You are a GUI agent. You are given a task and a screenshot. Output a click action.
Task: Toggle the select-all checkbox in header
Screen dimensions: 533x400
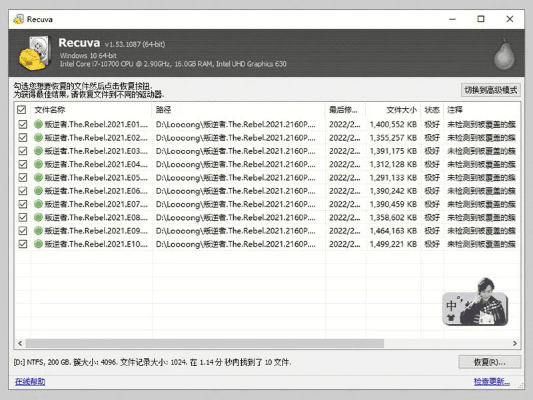point(21,110)
